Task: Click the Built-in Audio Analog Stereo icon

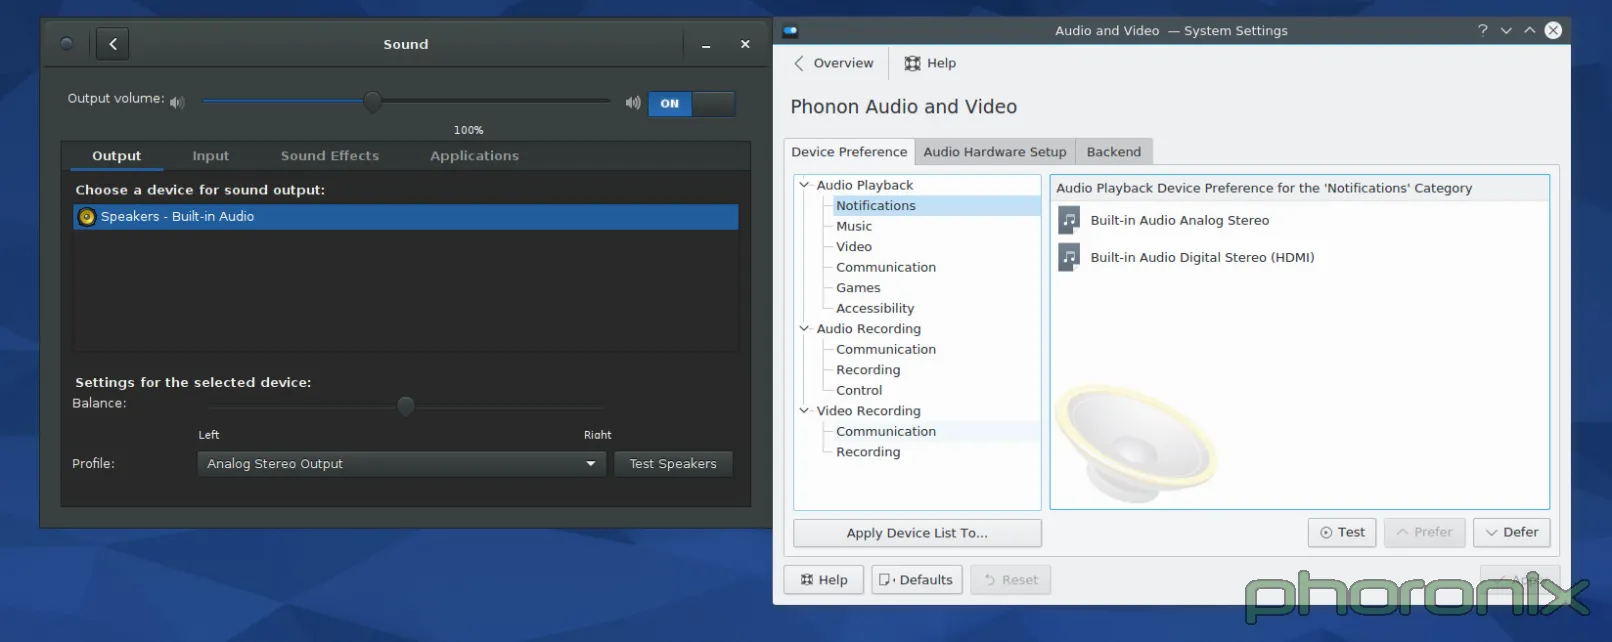Action: pyautogui.click(x=1069, y=220)
